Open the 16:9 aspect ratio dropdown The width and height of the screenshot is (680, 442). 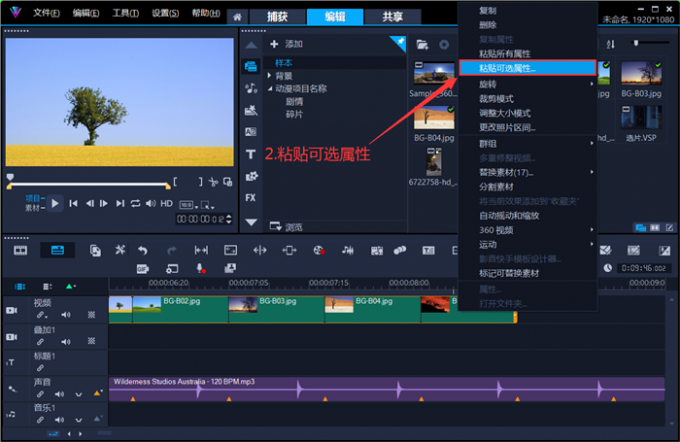coord(189,205)
